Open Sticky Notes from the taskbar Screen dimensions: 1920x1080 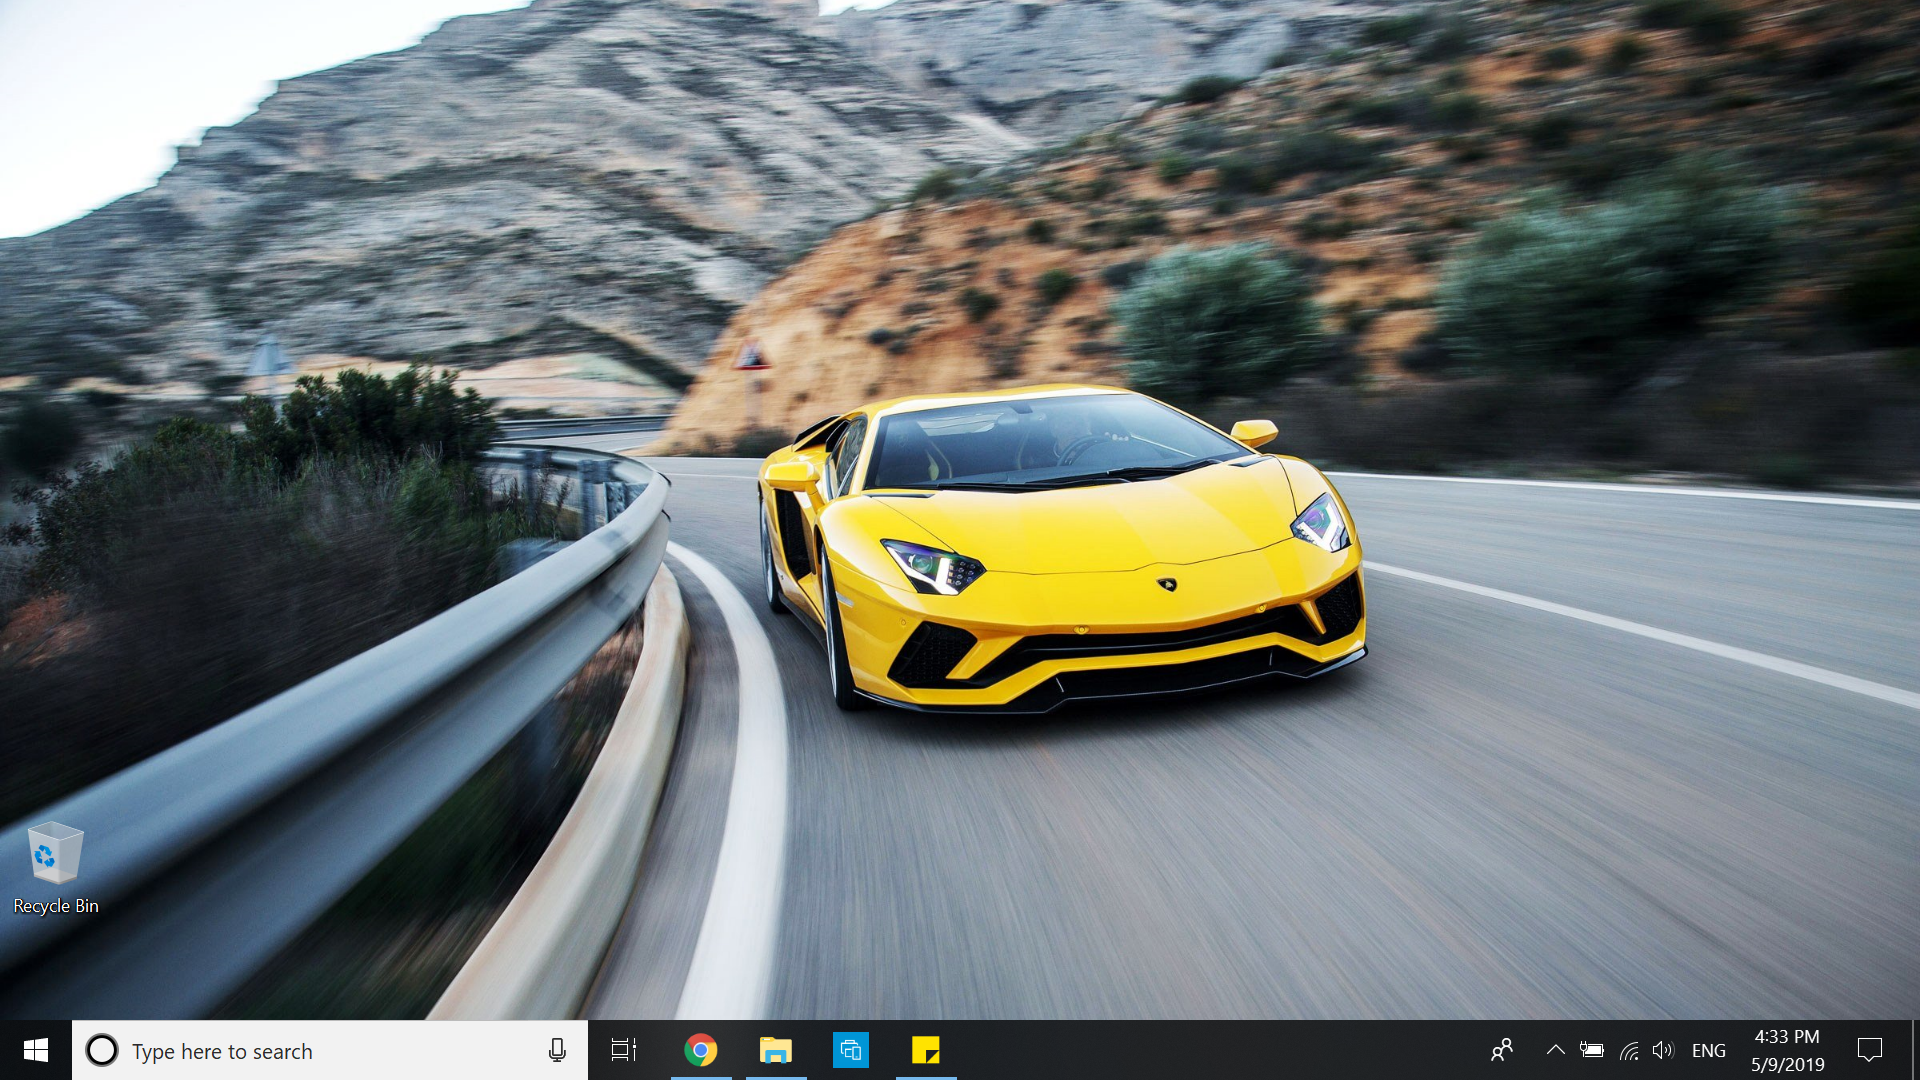click(926, 1050)
